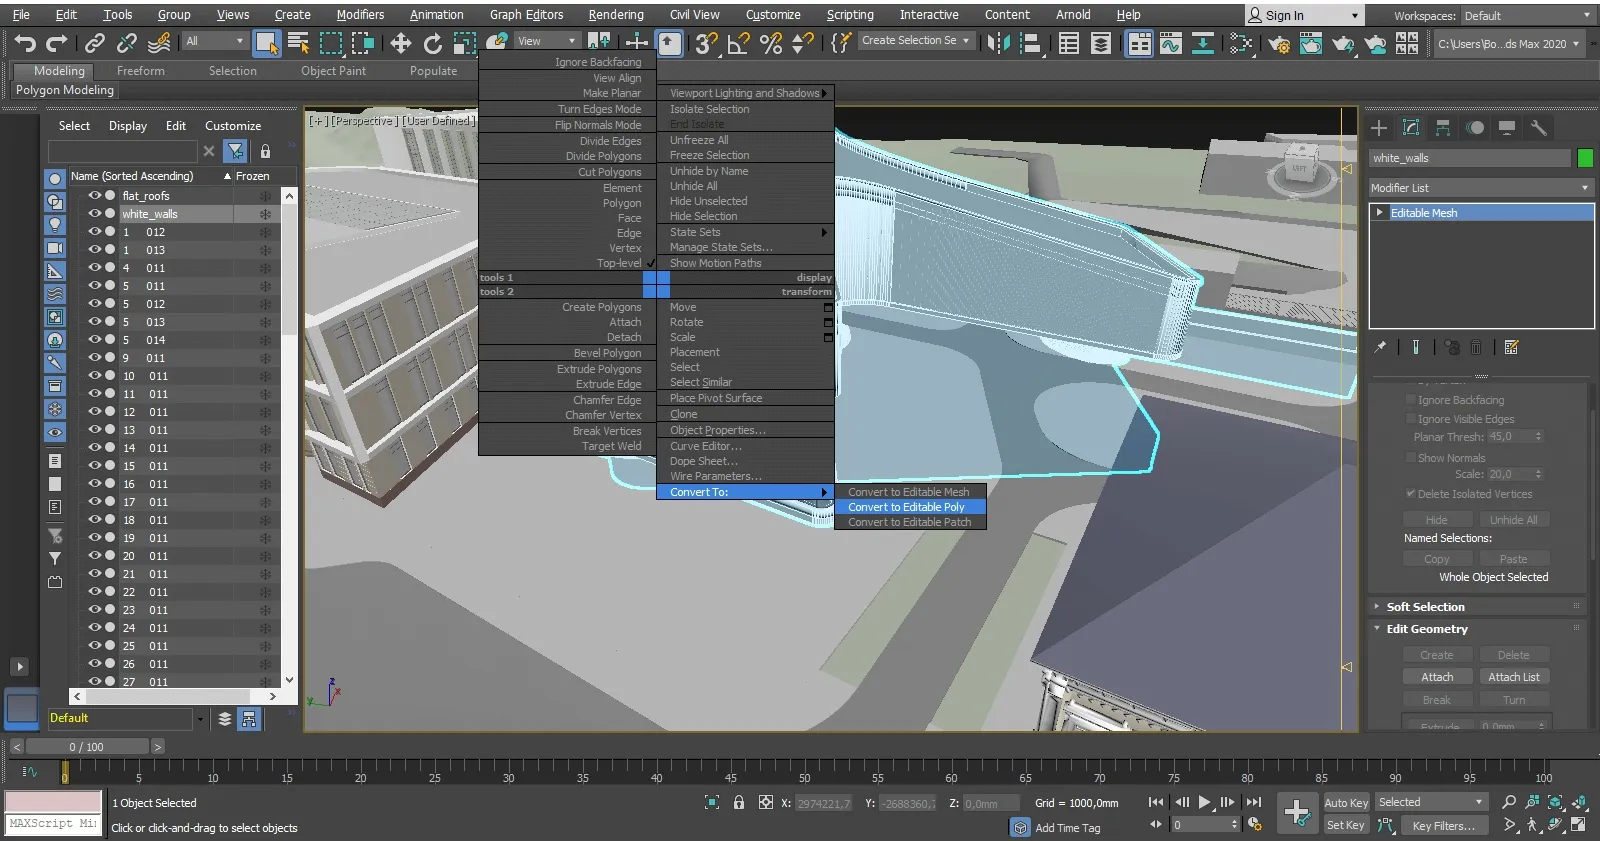
Task: Select the Select and Rotate tool
Action: coord(433,43)
